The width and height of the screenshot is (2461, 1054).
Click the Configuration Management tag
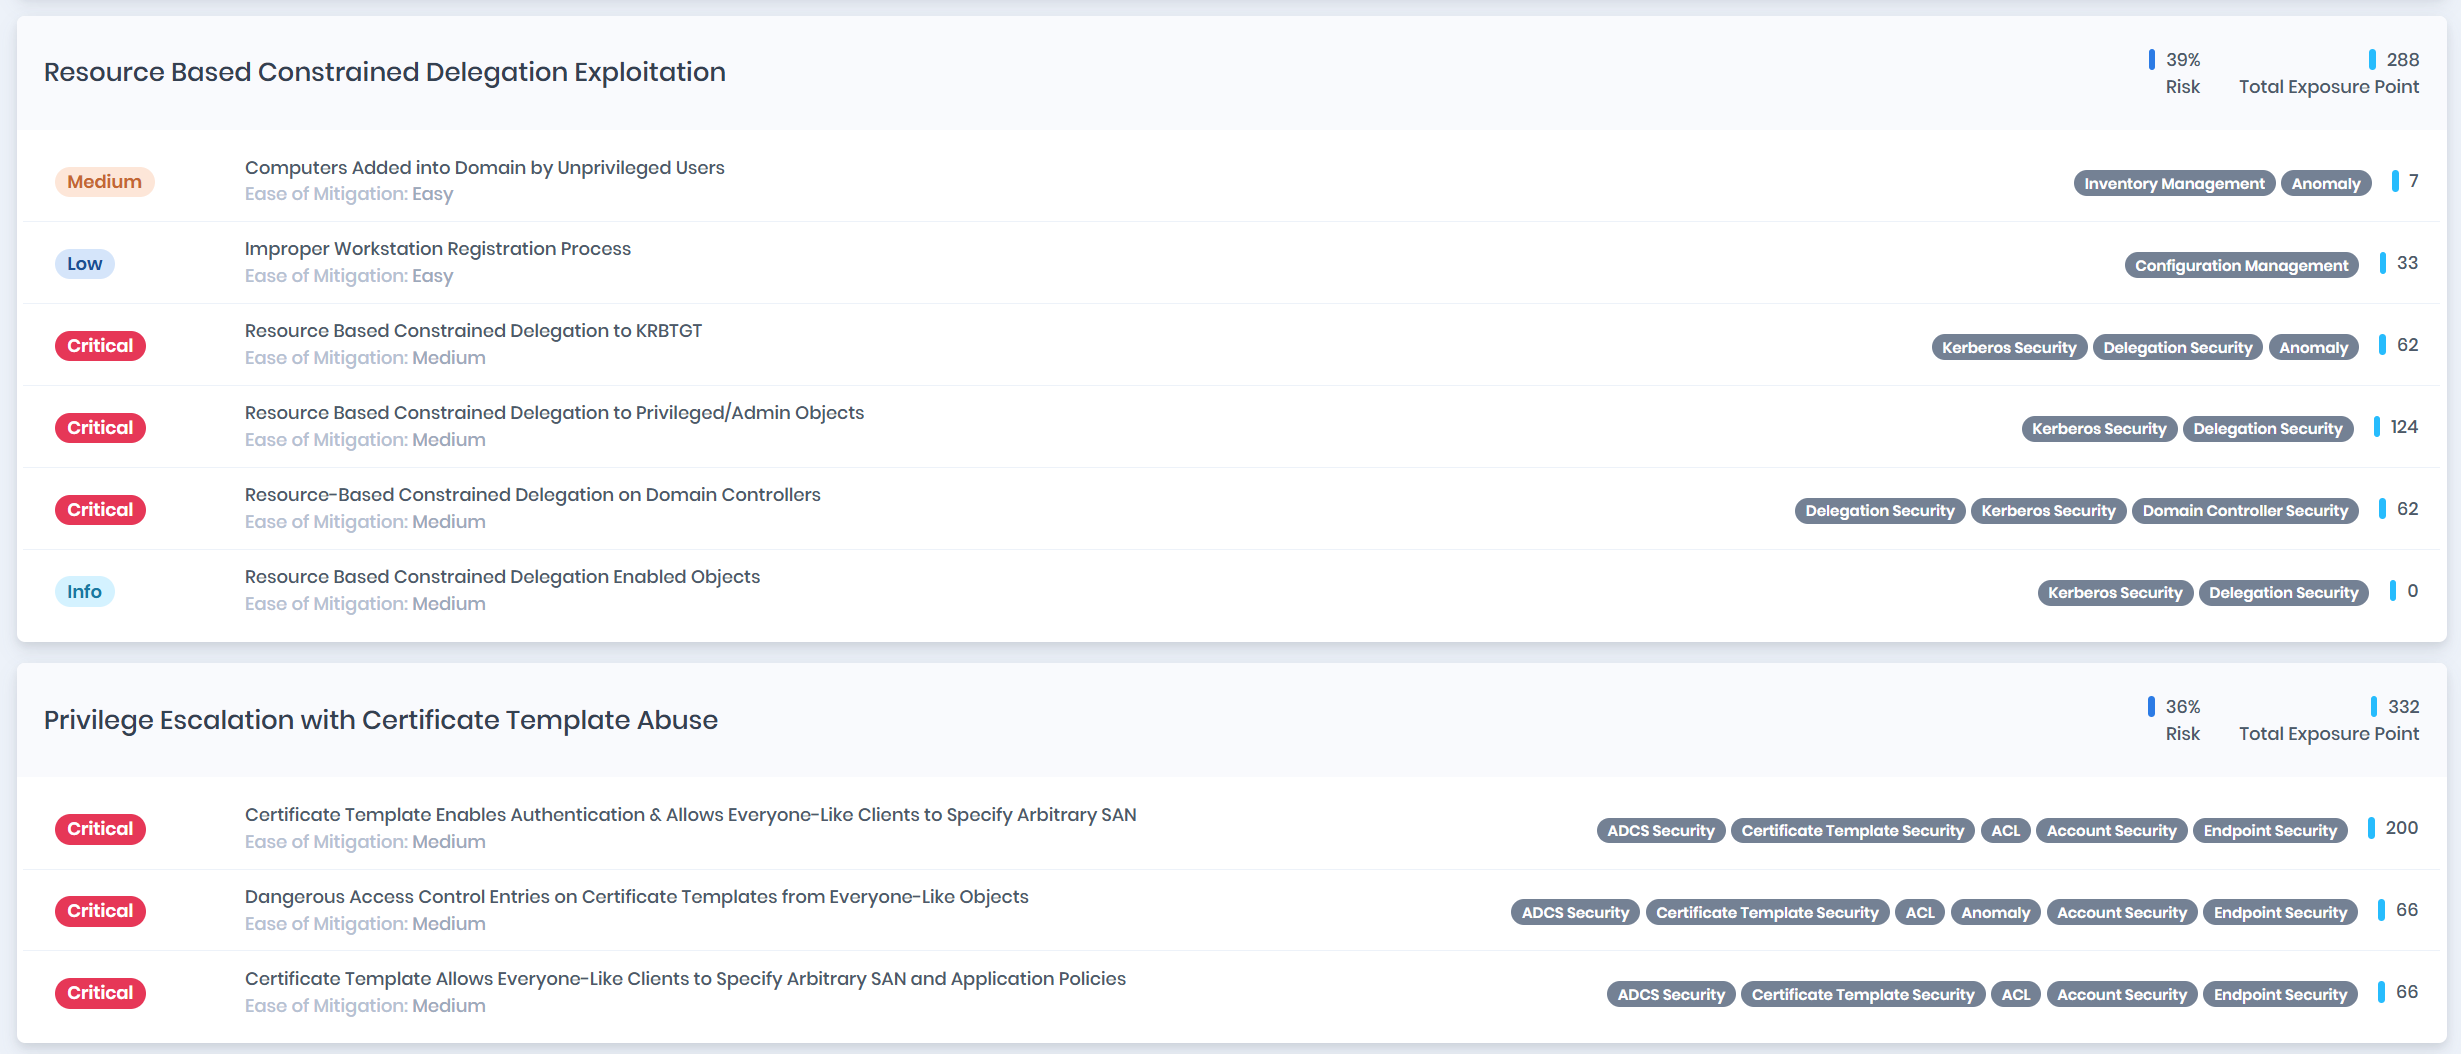point(2240,266)
